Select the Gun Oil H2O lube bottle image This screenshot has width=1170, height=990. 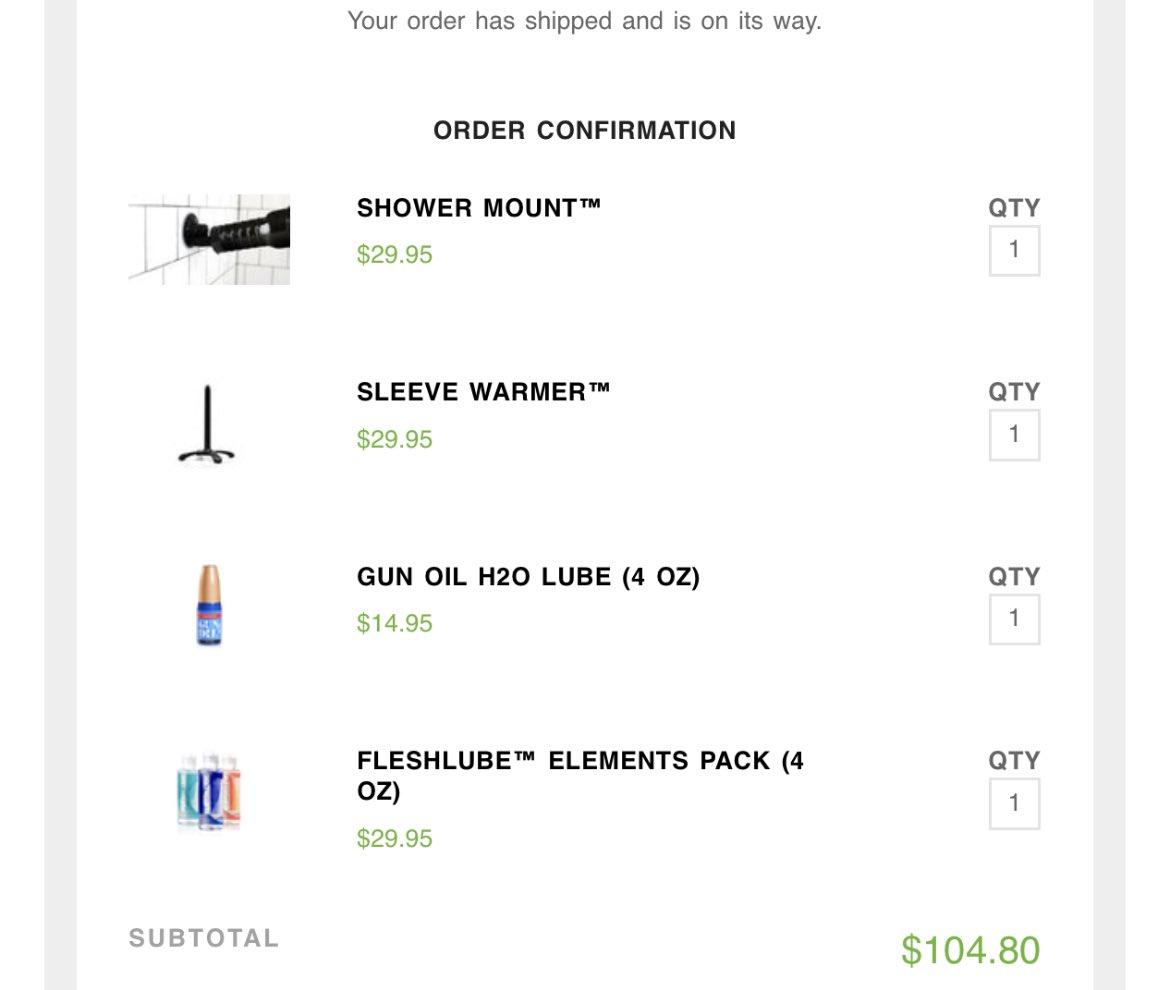coord(209,605)
